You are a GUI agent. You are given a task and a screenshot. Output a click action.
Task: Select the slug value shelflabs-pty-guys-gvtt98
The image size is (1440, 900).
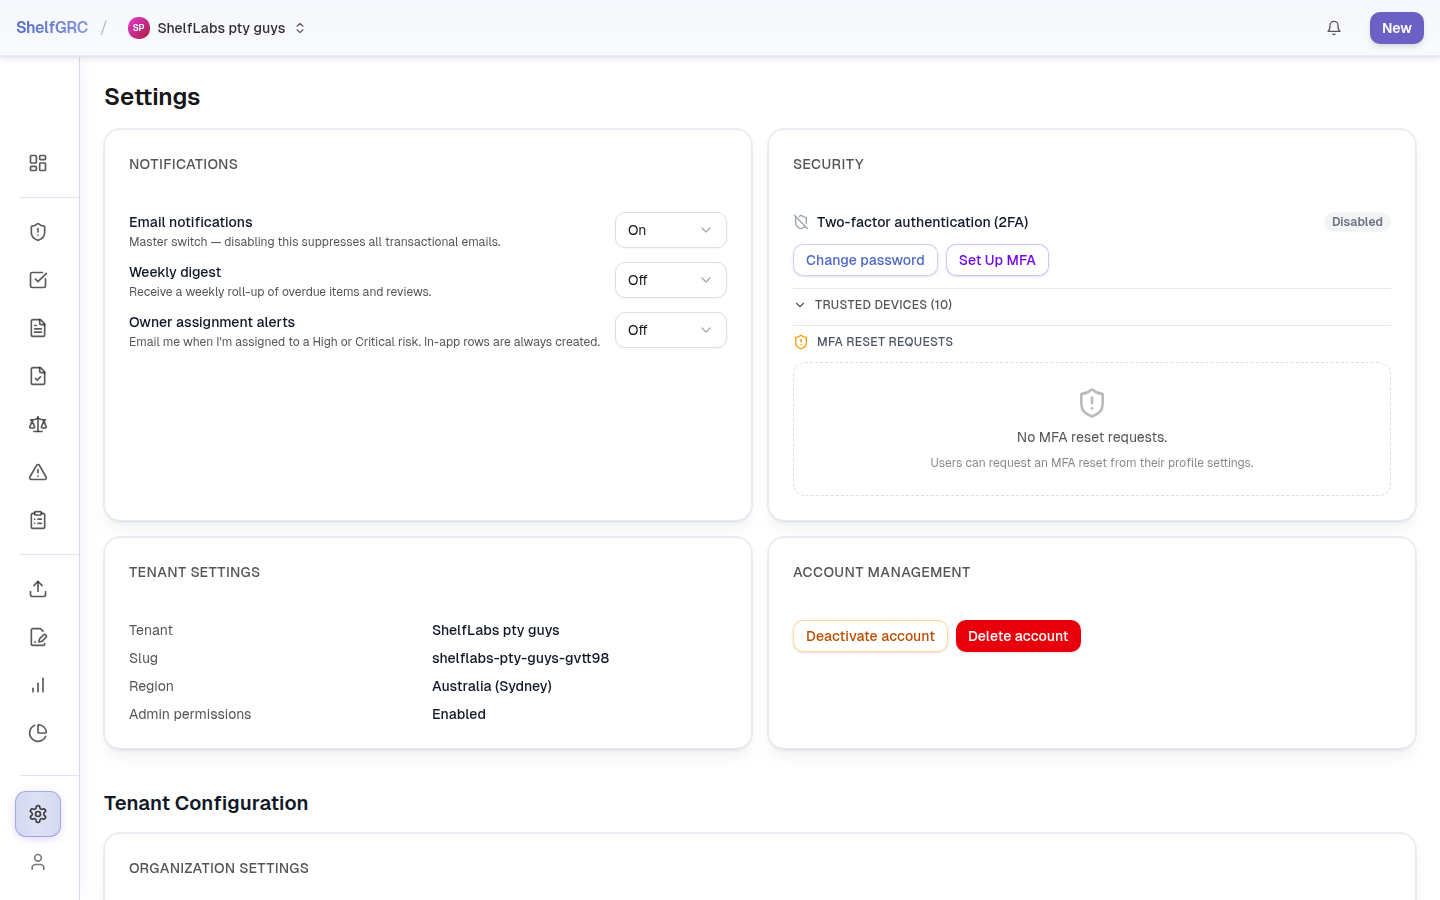click(x=520, y=658)
